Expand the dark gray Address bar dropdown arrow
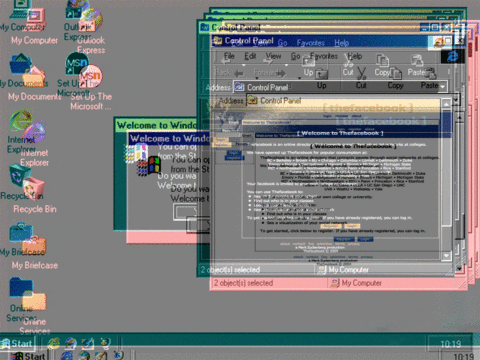Image resolution: width=480 pixels, height=360 pixels. click(443, 86)
